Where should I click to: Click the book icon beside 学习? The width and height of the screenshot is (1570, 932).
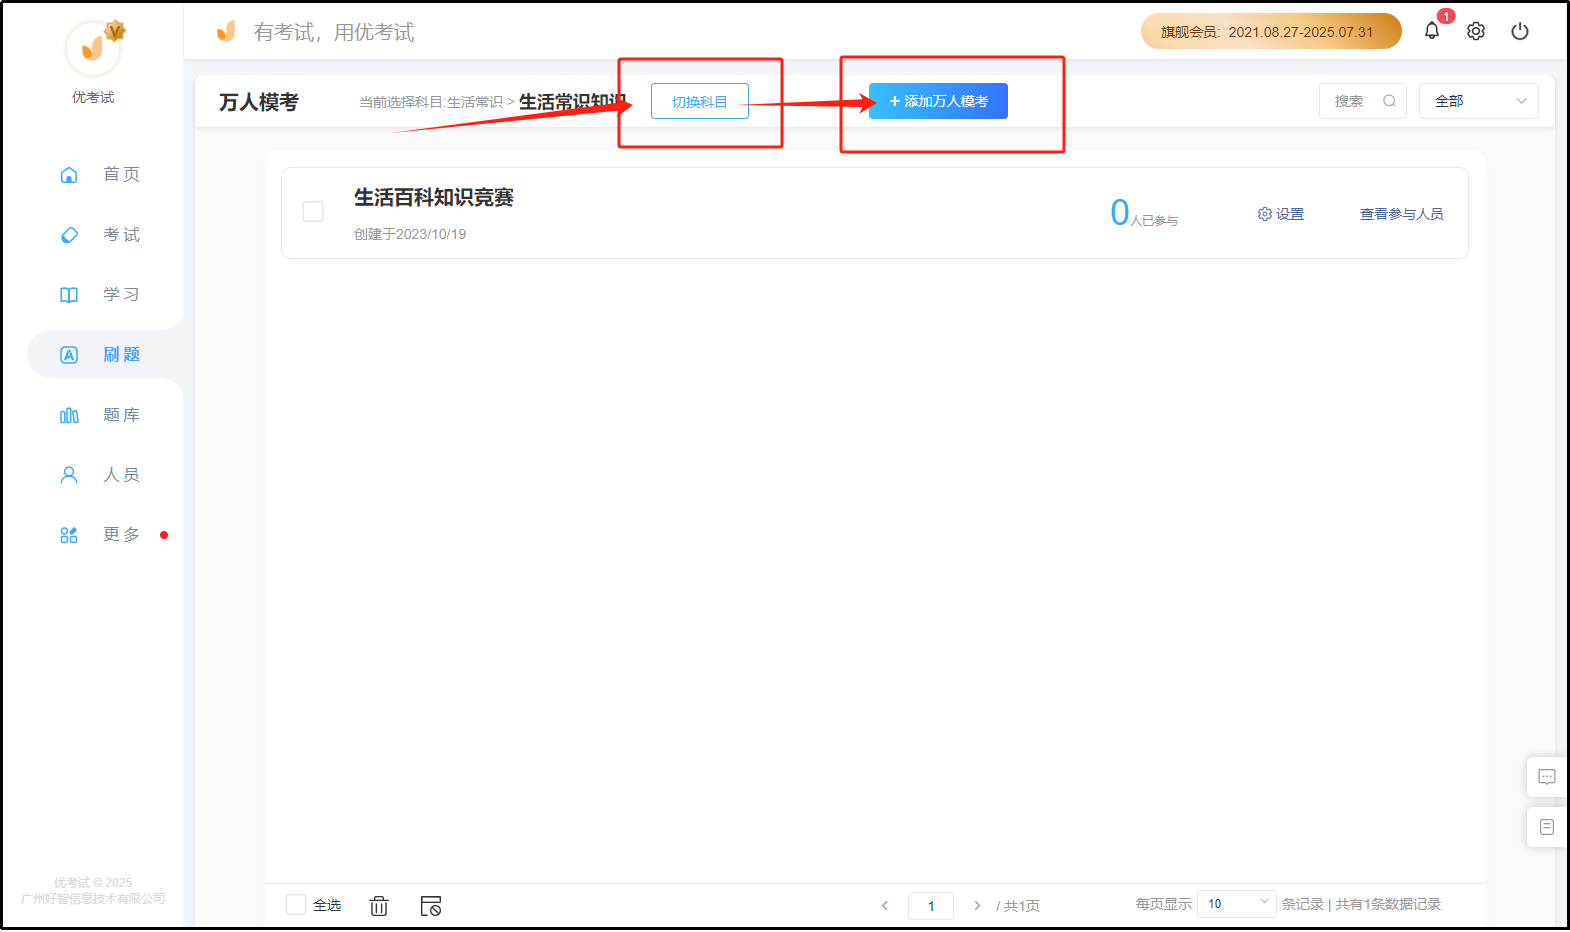69,295
